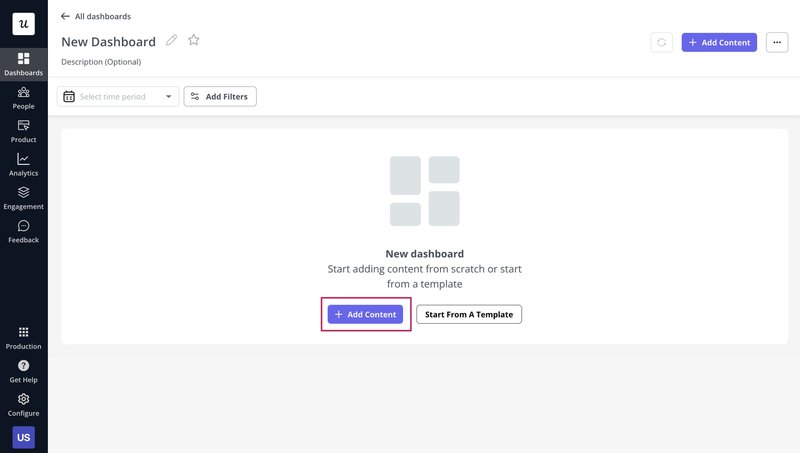This screenshot has width=800, height=453.
Task: Star the New Dashboard as favorite
Action: pos(194,41)
